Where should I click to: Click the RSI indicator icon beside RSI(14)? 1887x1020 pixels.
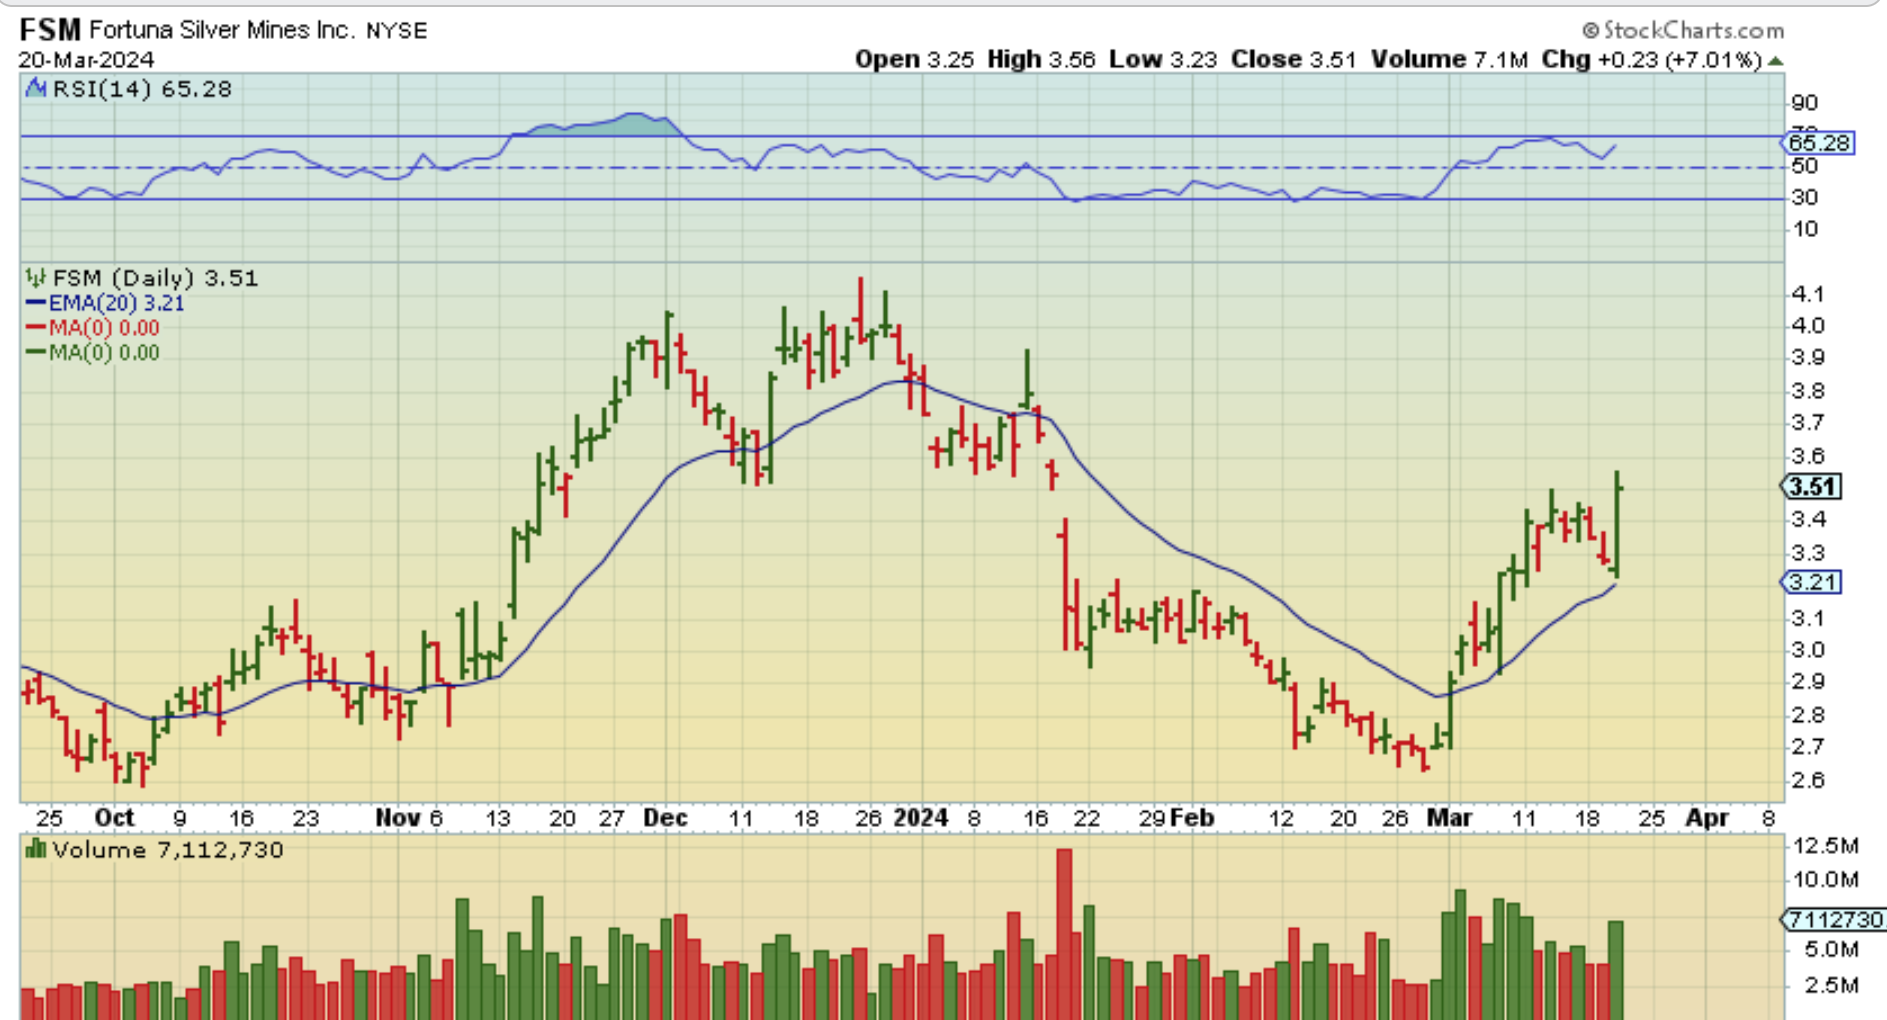(36, 89)
